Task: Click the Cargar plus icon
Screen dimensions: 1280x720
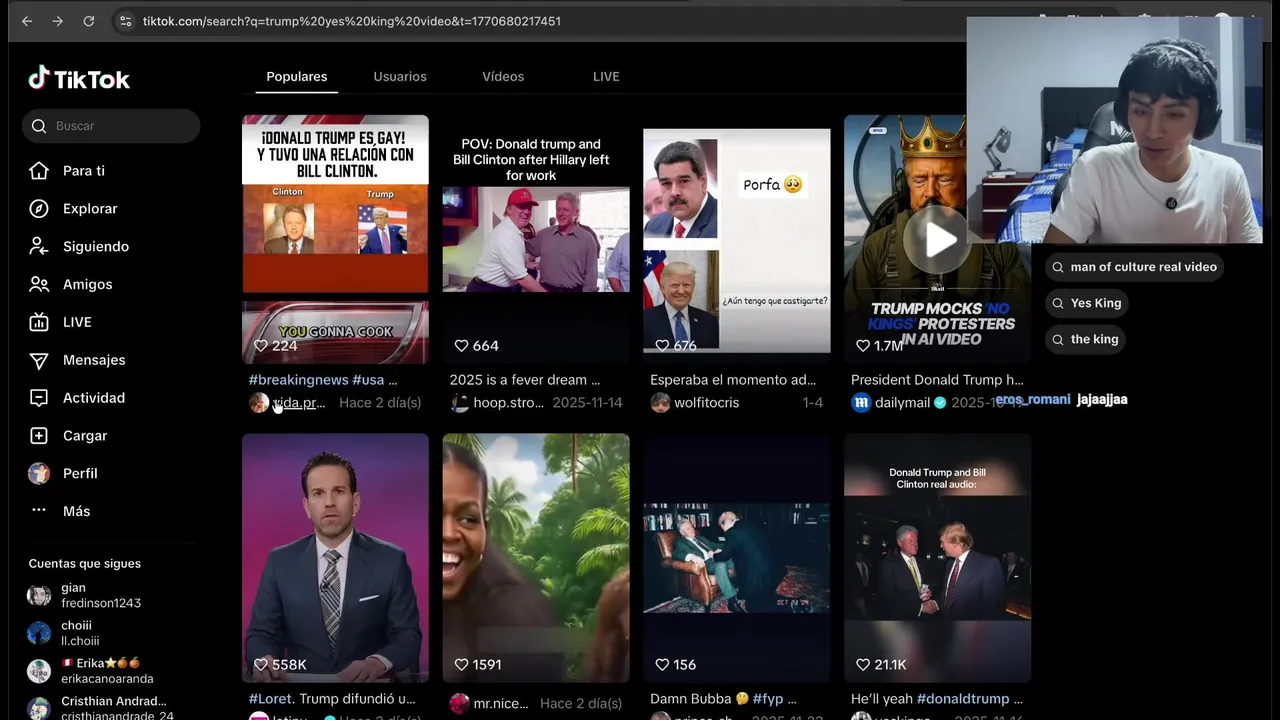Action: 39,436
